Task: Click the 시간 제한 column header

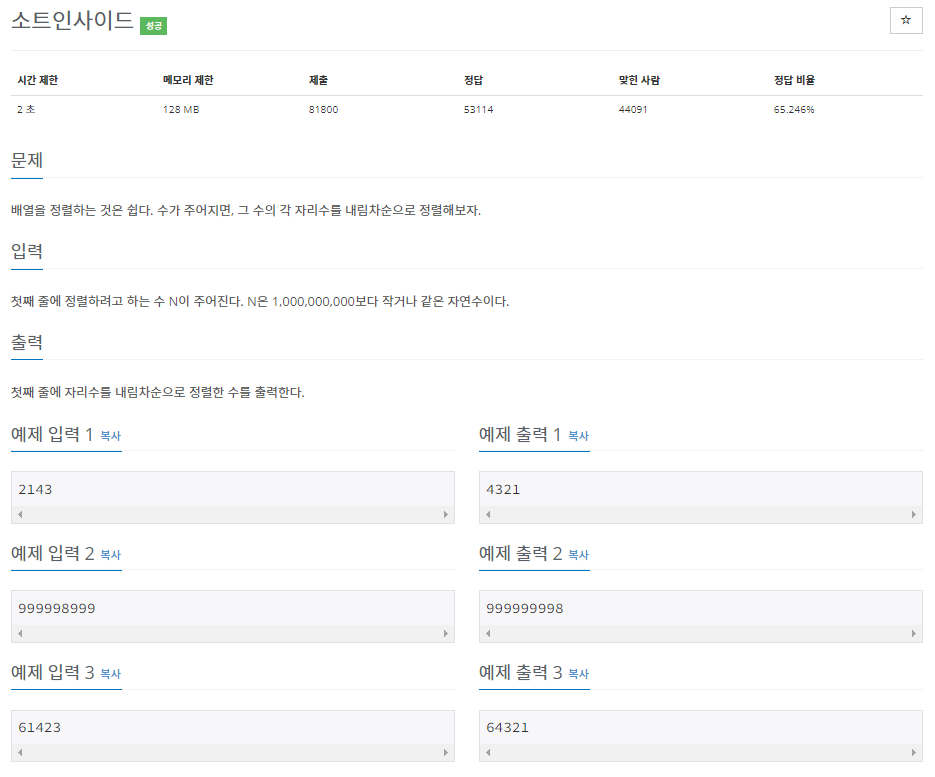Action: pyautogui.click(x=38, y=80)
